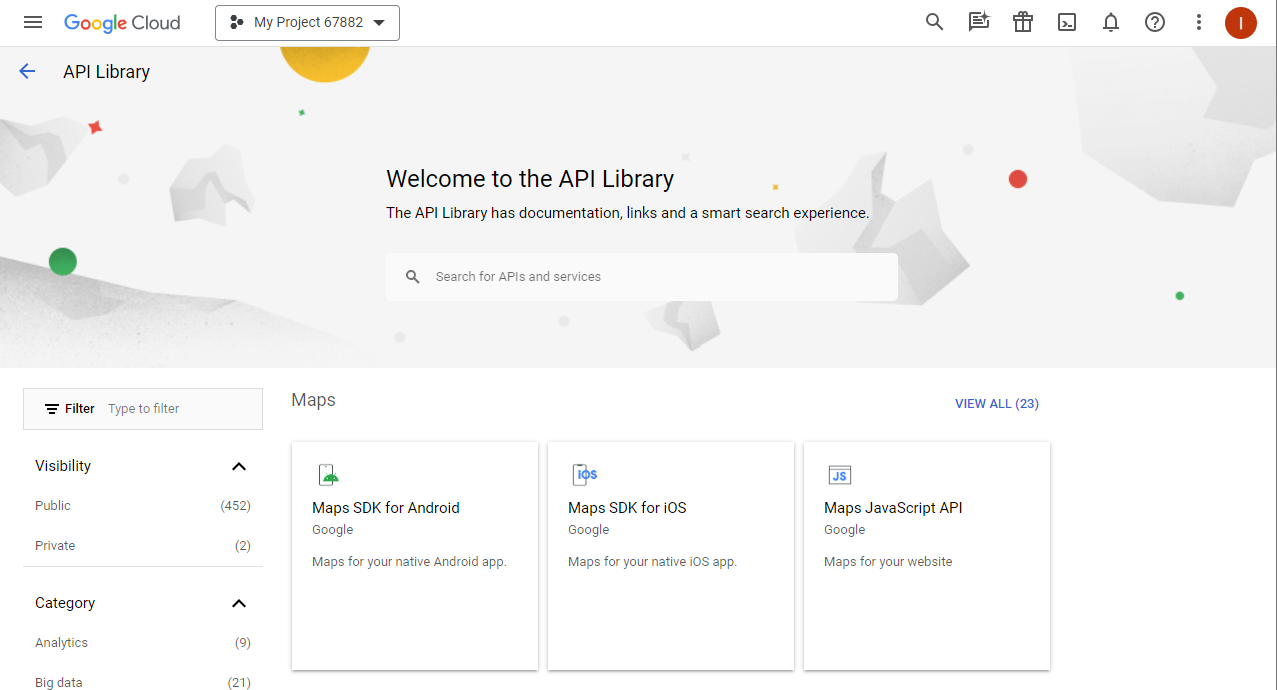Open the help question mark menu

(x=1155, y=22)
